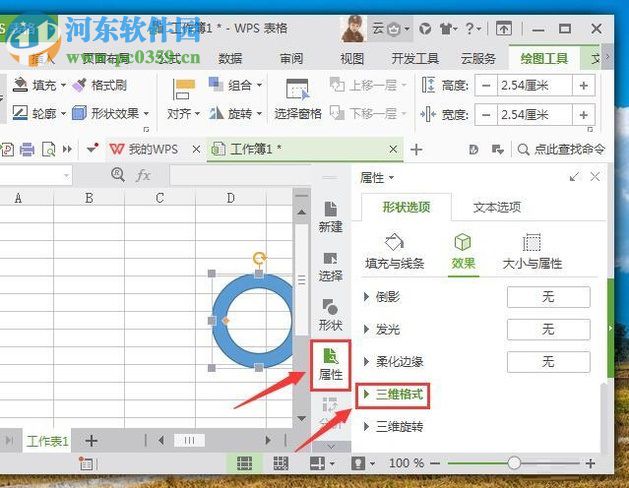
Task: Click the print preview icon
Action: [49, 150]
